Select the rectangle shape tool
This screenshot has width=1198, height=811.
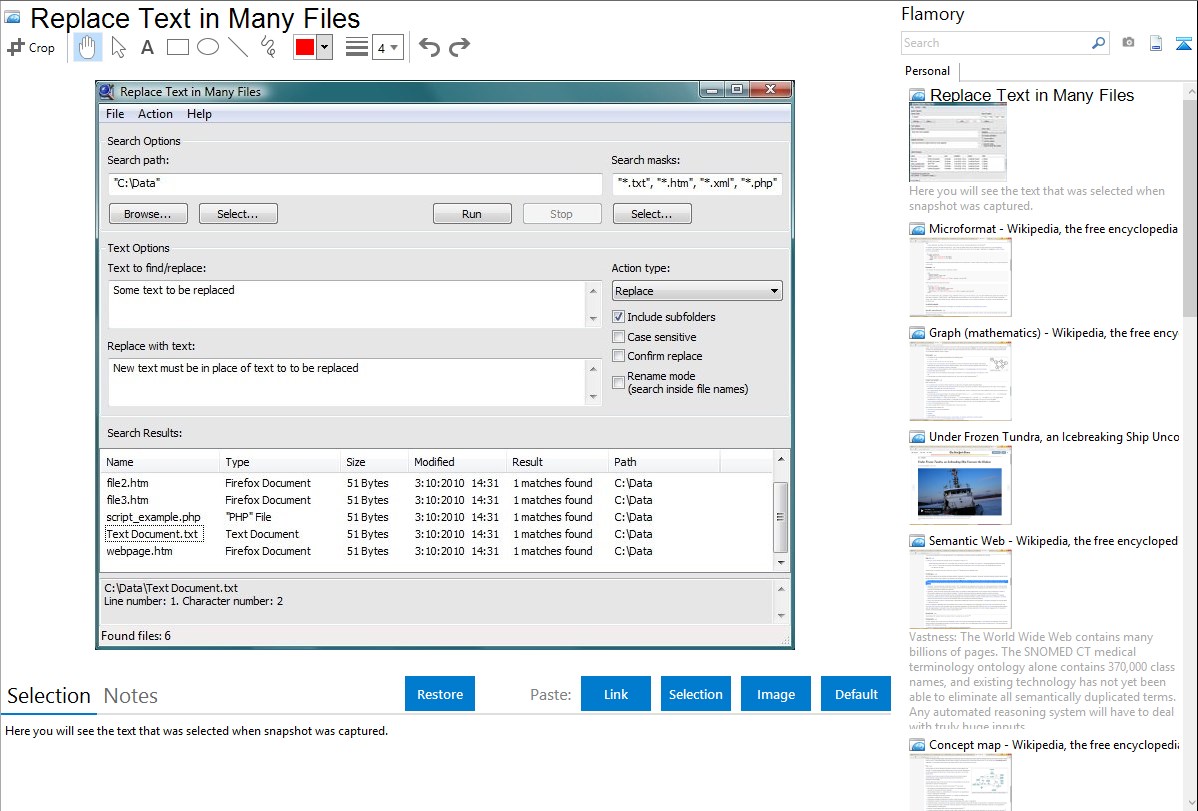(178, 47)
